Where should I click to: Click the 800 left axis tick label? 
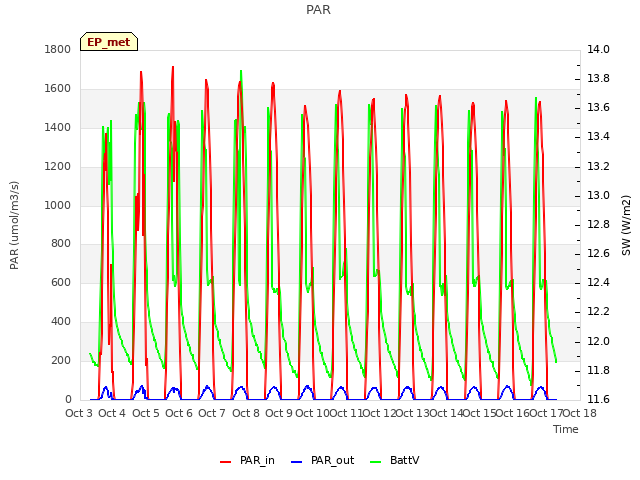pyautogui.click(x=61, y=244)
